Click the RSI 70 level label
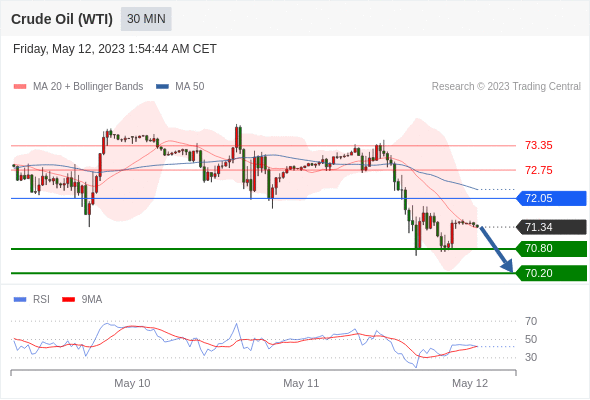 pos(531,321)
